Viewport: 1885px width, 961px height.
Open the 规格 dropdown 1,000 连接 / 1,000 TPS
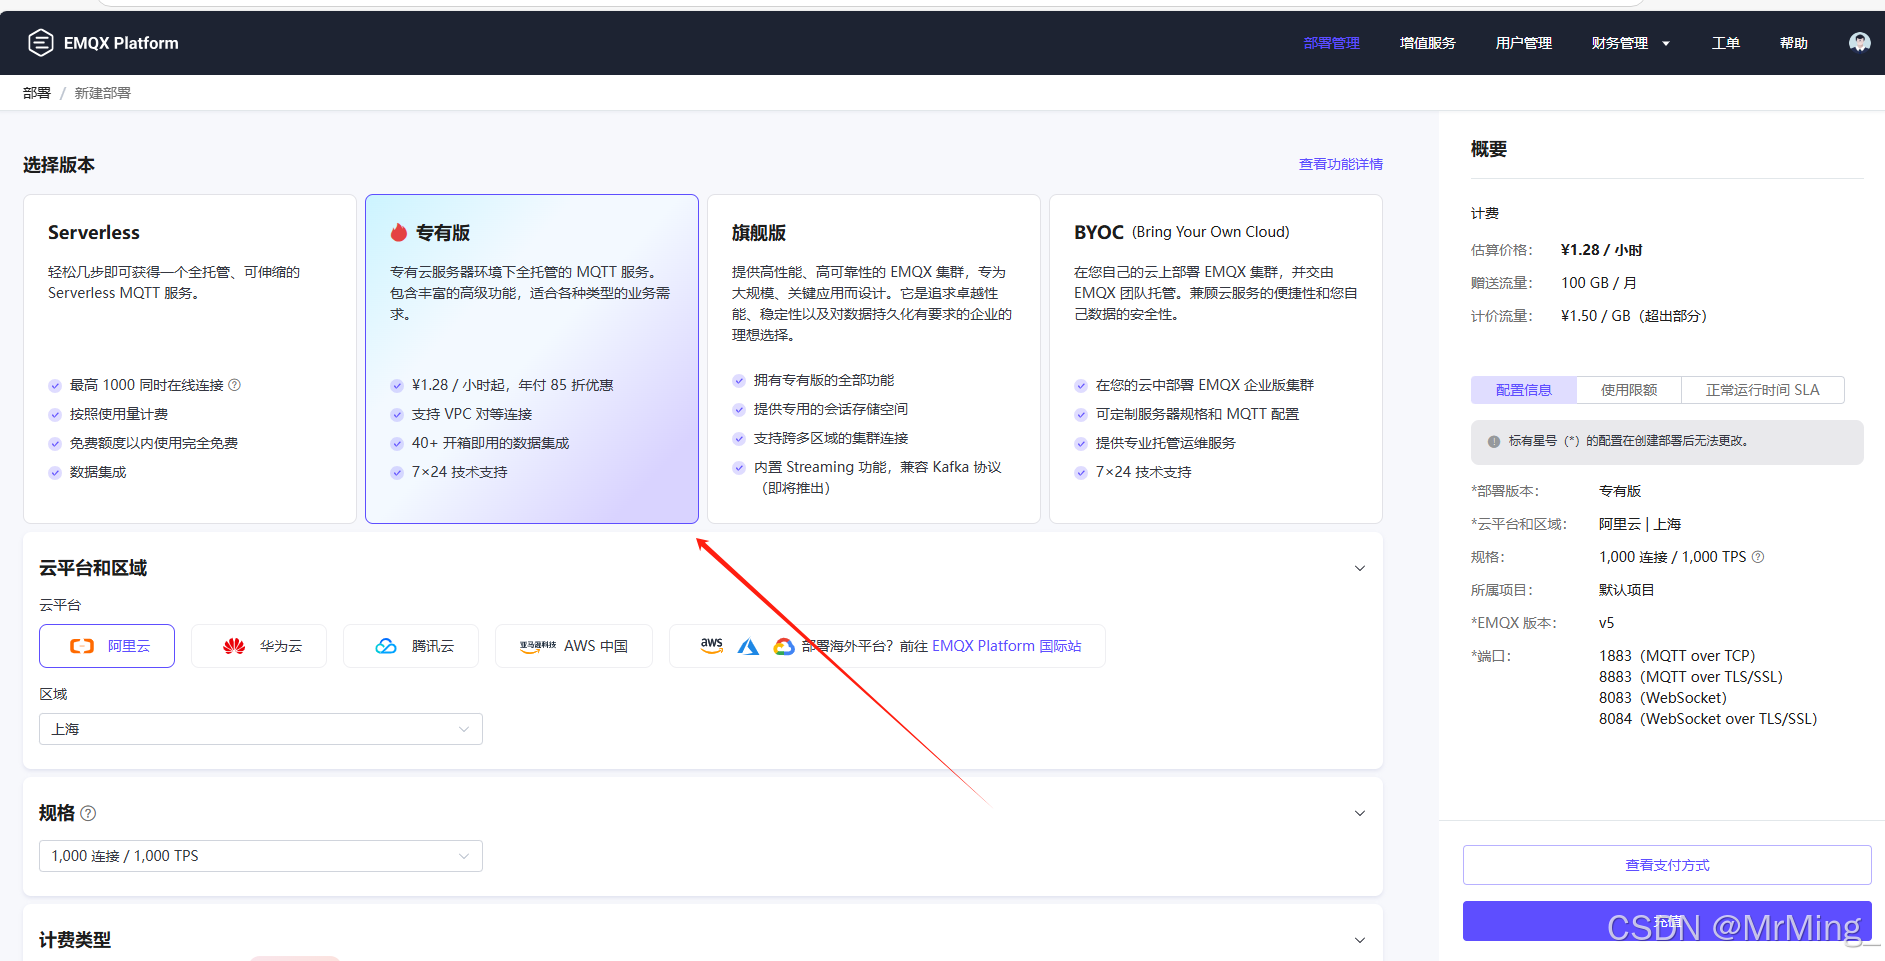point(261,856)
